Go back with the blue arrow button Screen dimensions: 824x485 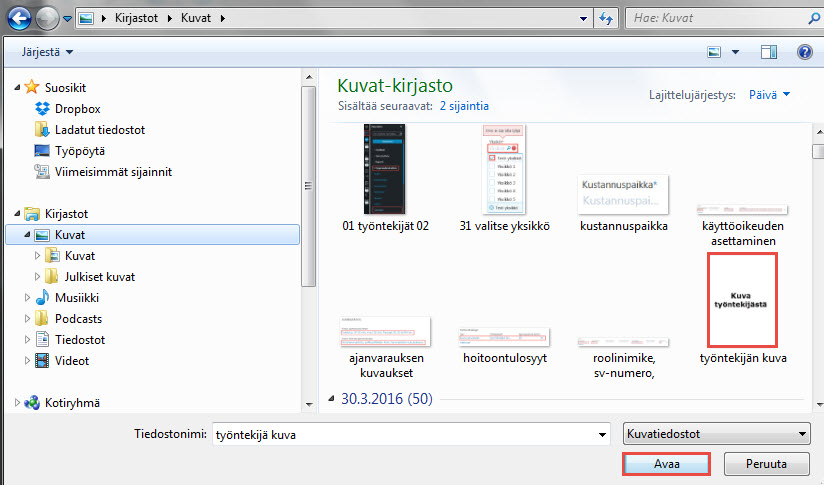coord(19,19)
